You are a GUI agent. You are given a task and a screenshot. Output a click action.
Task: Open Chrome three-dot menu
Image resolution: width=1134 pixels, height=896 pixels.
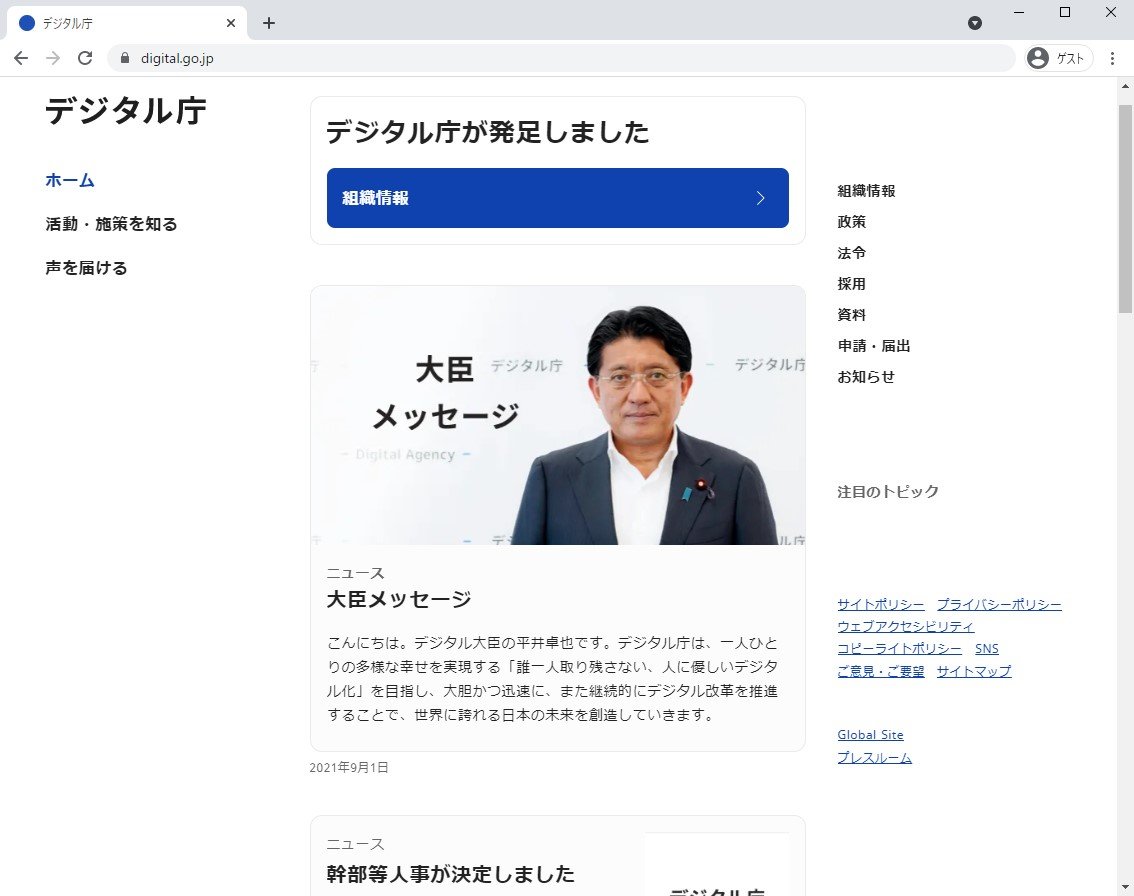pyautogui.click(x=1112, y=58)
